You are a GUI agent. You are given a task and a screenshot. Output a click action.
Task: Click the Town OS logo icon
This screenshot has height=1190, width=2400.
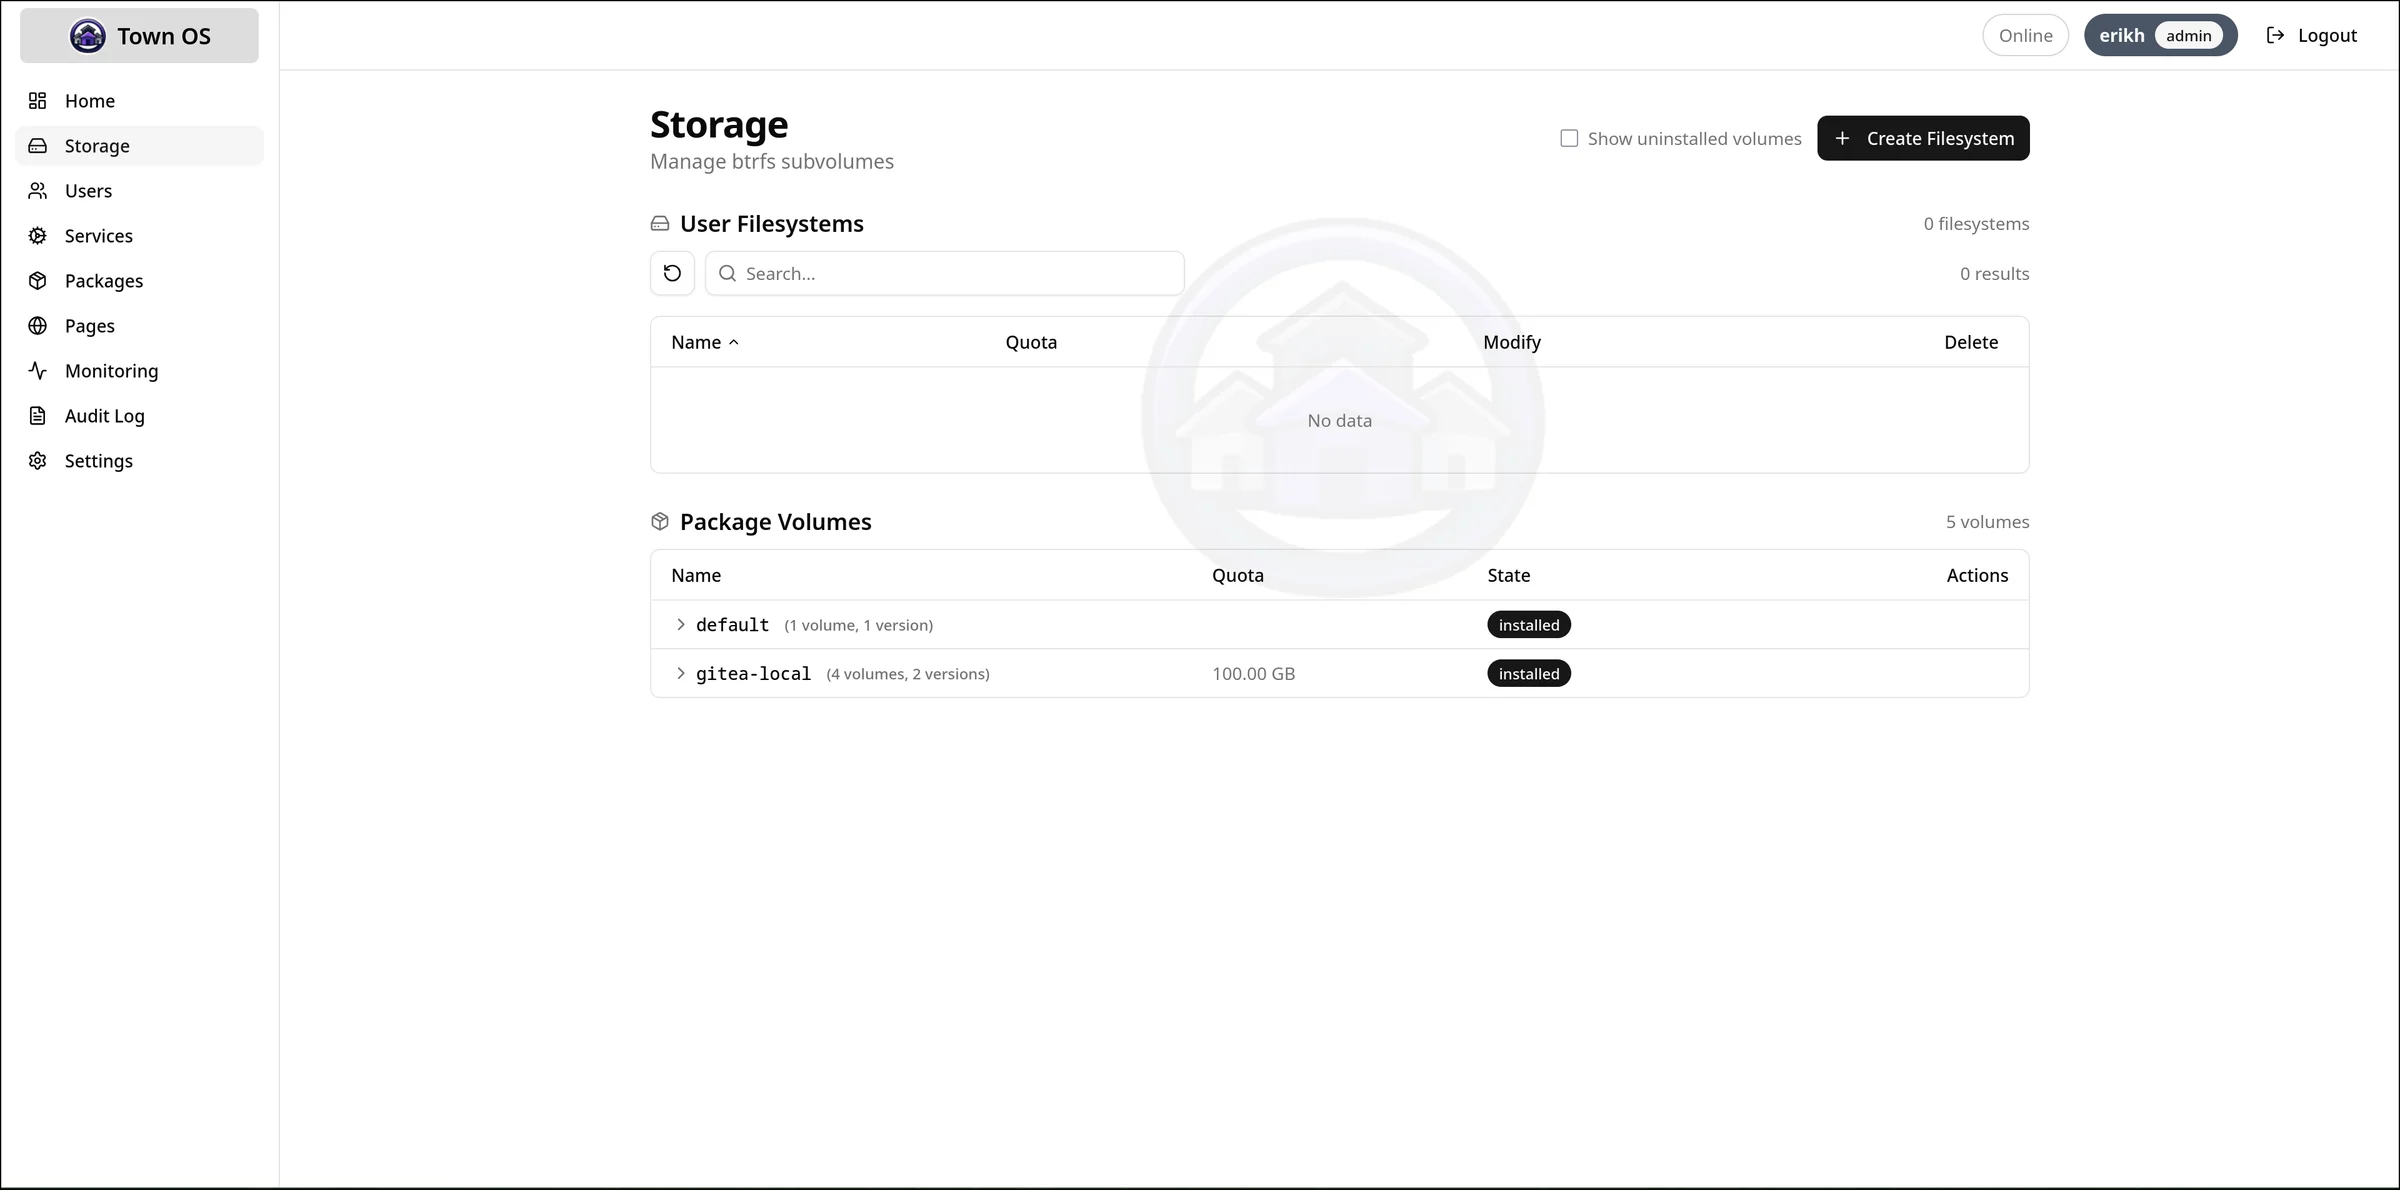pyautogui.click(x=87, y=36)
